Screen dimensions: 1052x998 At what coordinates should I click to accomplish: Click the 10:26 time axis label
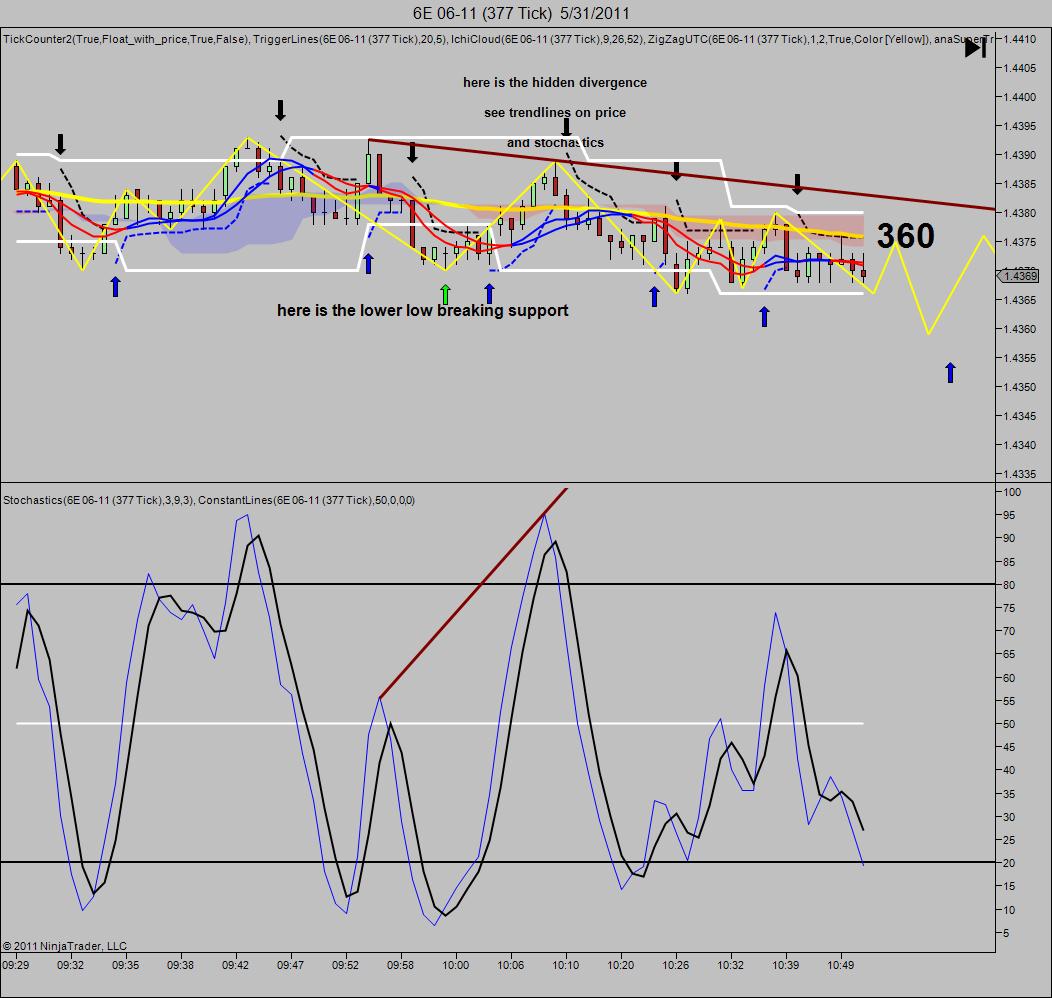click(x=676, y=964)
